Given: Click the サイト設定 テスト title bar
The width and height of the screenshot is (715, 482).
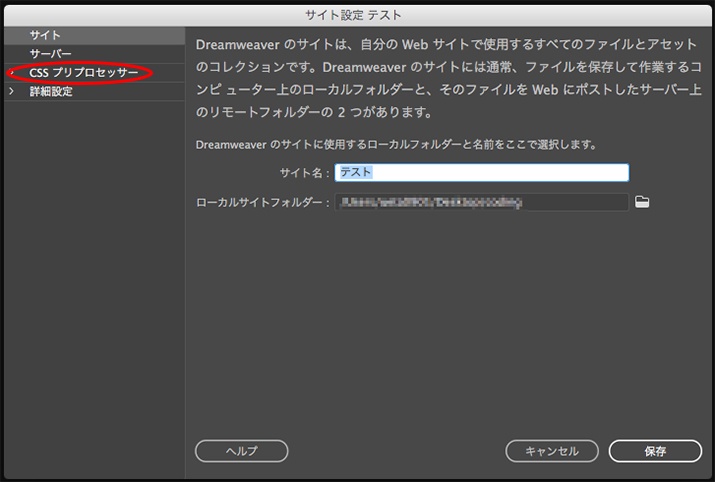Looking at the screenshot, I should [x=357, y=14].
